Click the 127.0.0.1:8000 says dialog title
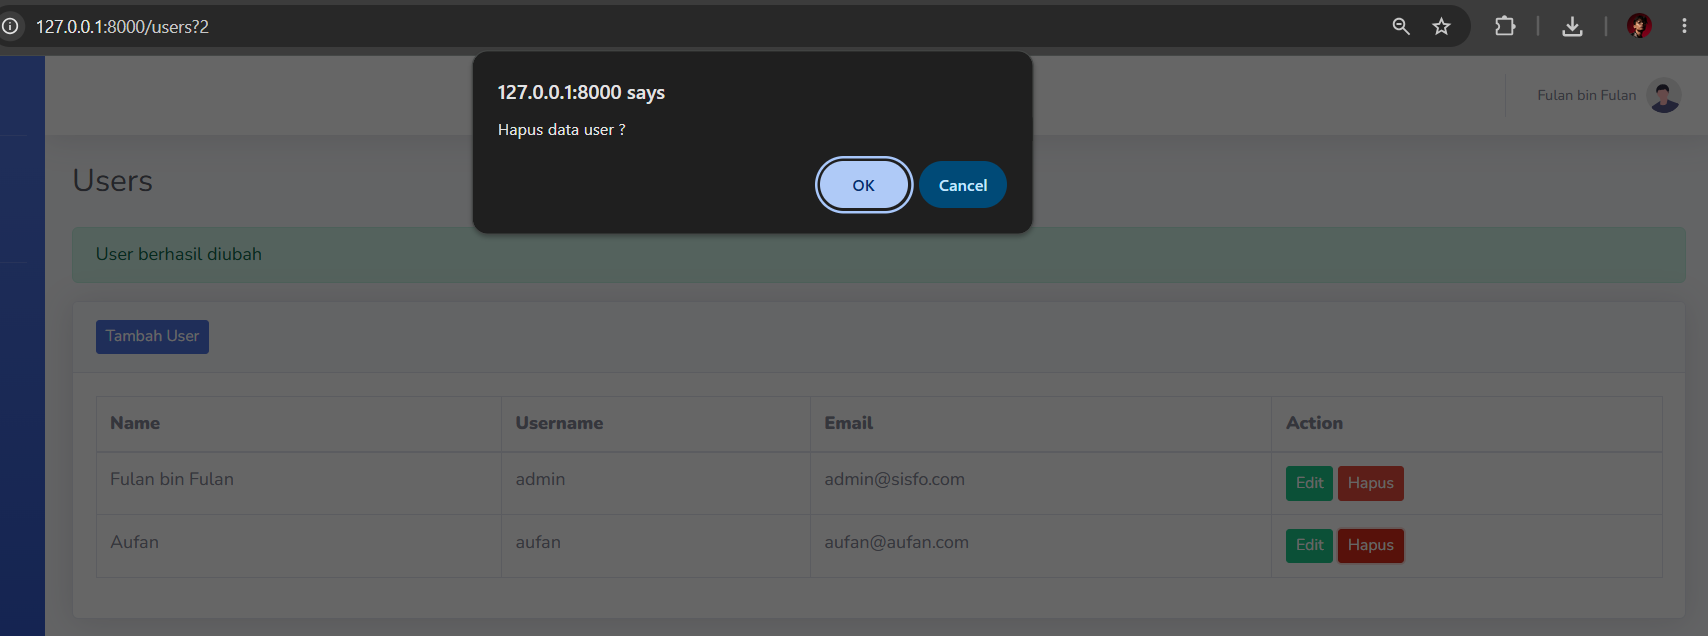Screen dimensions: 1708x636 click(x=581, y=92)
